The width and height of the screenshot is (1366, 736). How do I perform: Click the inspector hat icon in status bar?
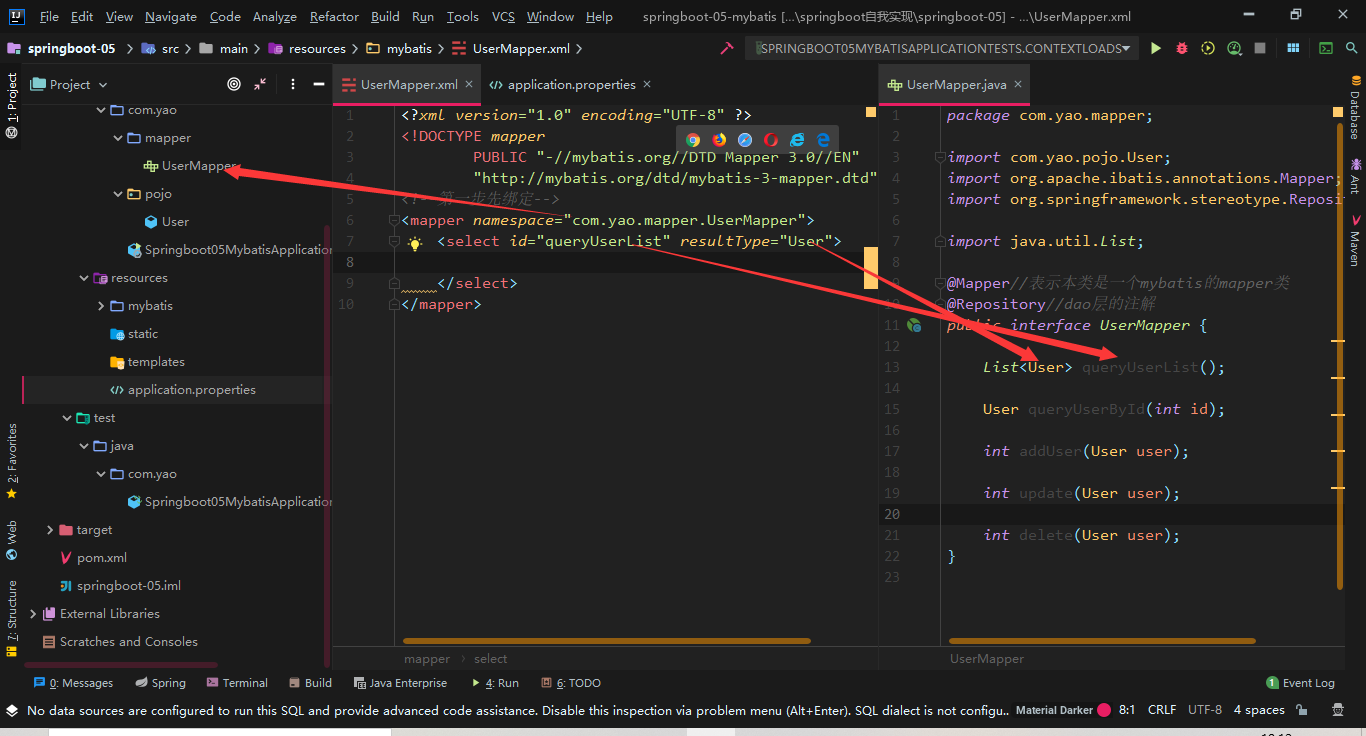pyautogui.click(x=1338, y=710)
